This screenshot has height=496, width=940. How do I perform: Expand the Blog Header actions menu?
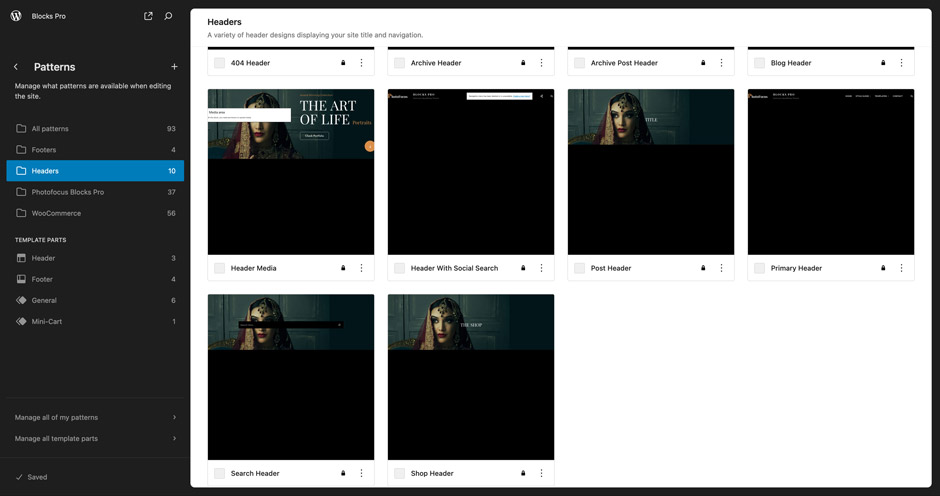click(x=901, y=63)
